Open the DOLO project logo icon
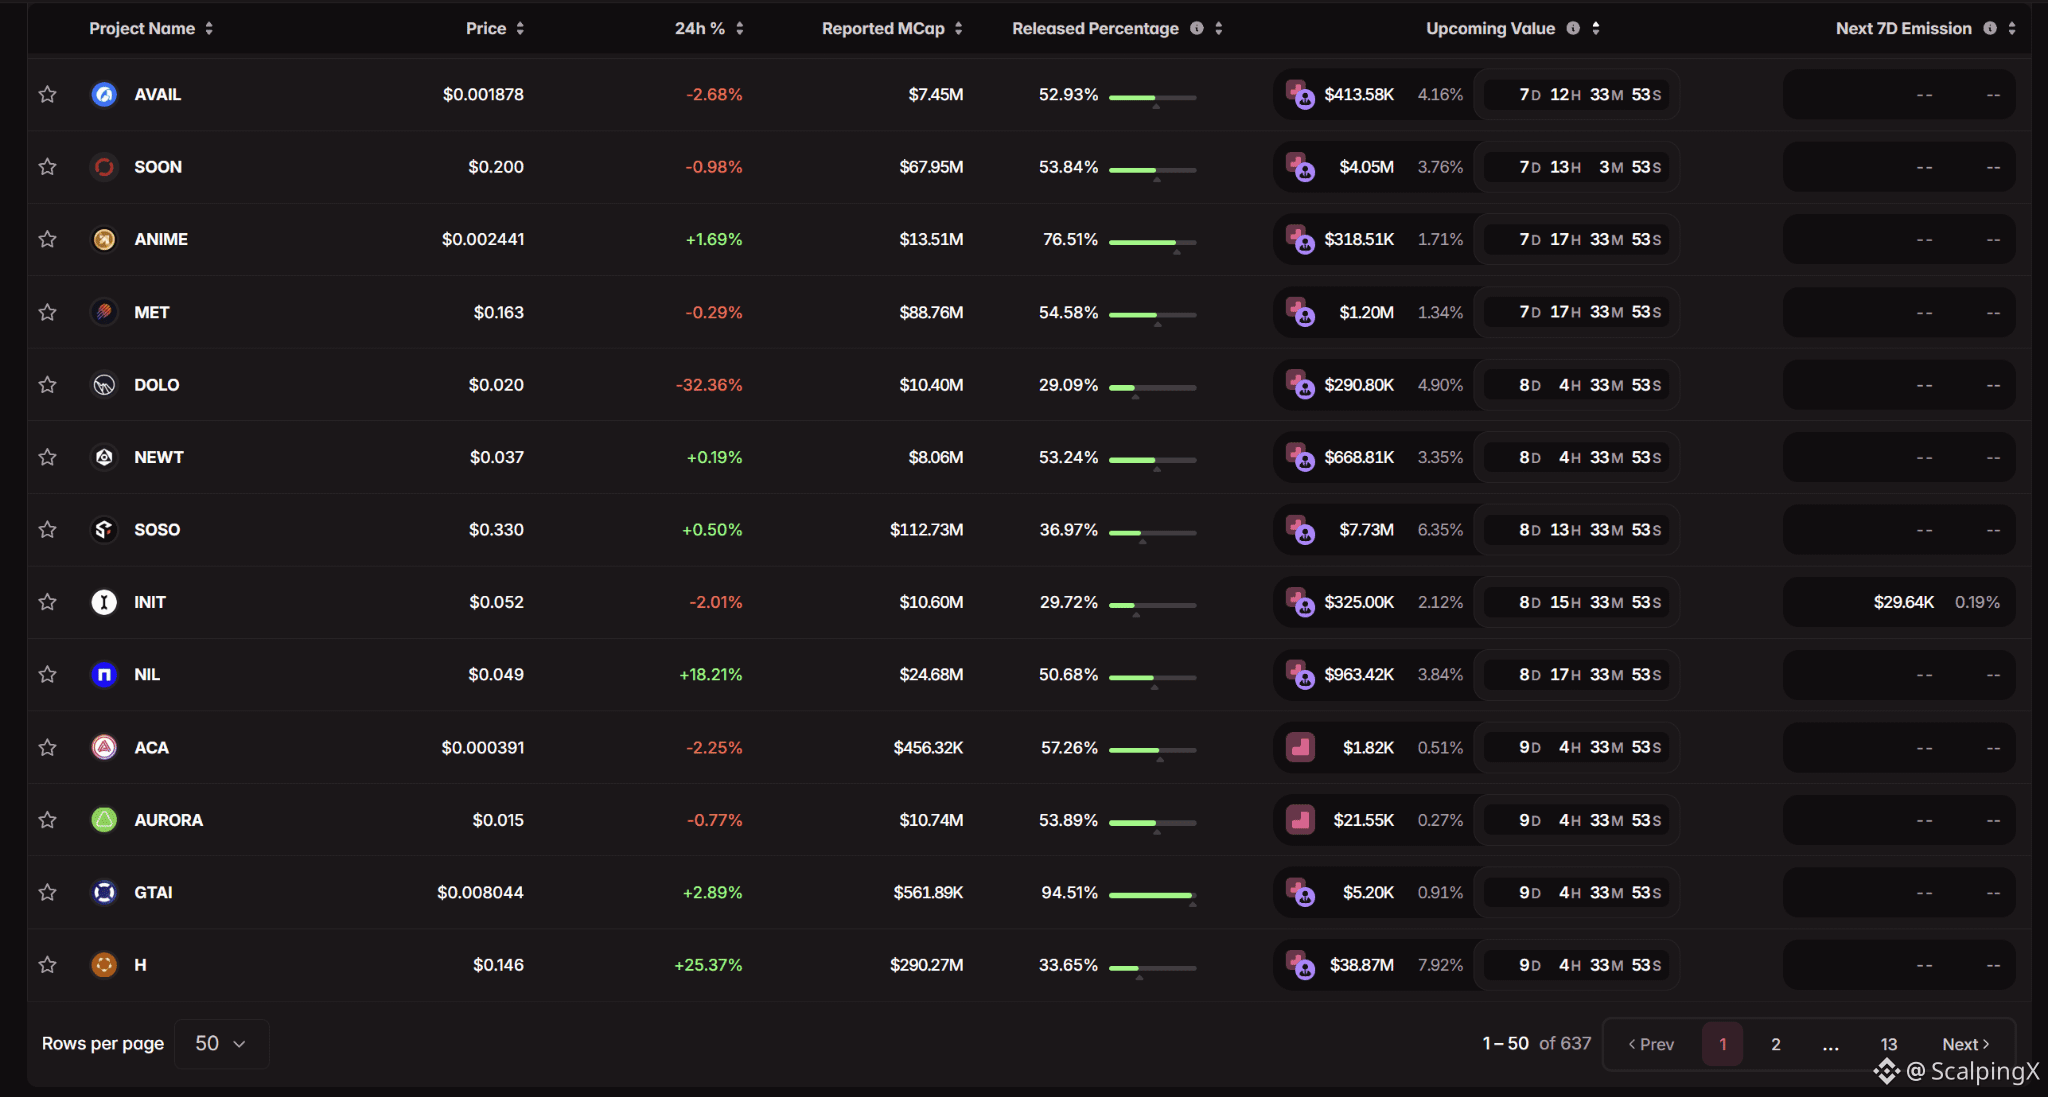This screenshot has height=1097, width=2048. [104, 385]
